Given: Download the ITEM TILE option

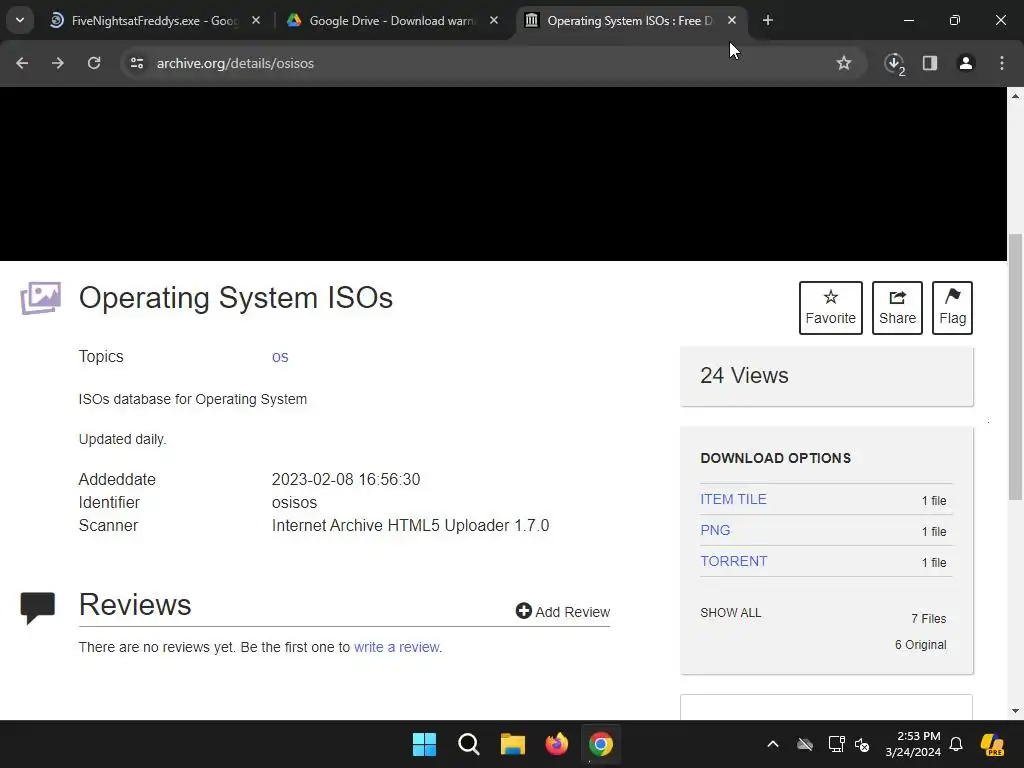Looking at the screenshot, I should click(x=733, y=499).
